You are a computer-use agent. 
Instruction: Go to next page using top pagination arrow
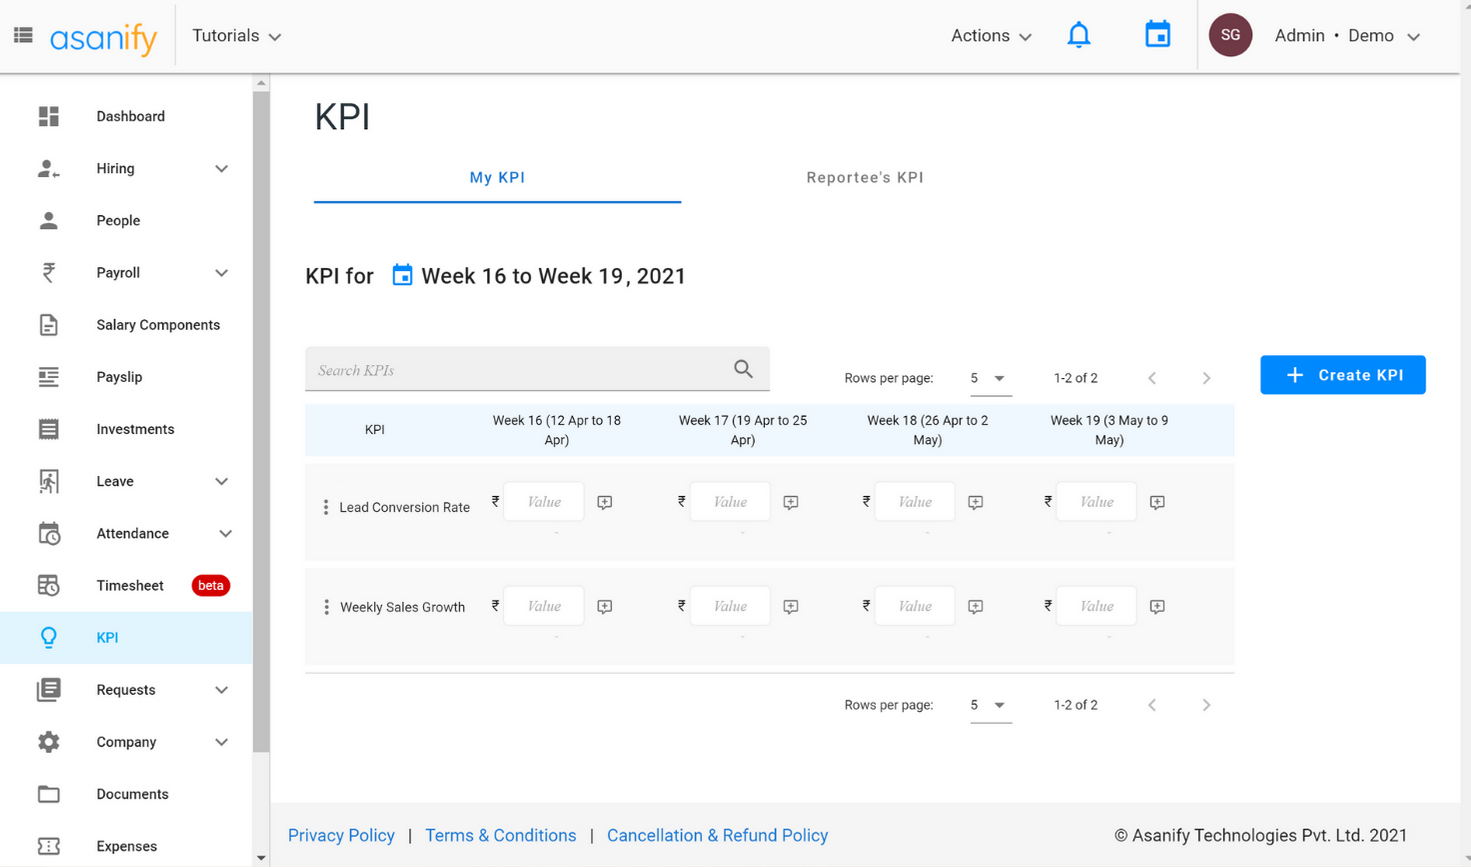click(1206, 378)
